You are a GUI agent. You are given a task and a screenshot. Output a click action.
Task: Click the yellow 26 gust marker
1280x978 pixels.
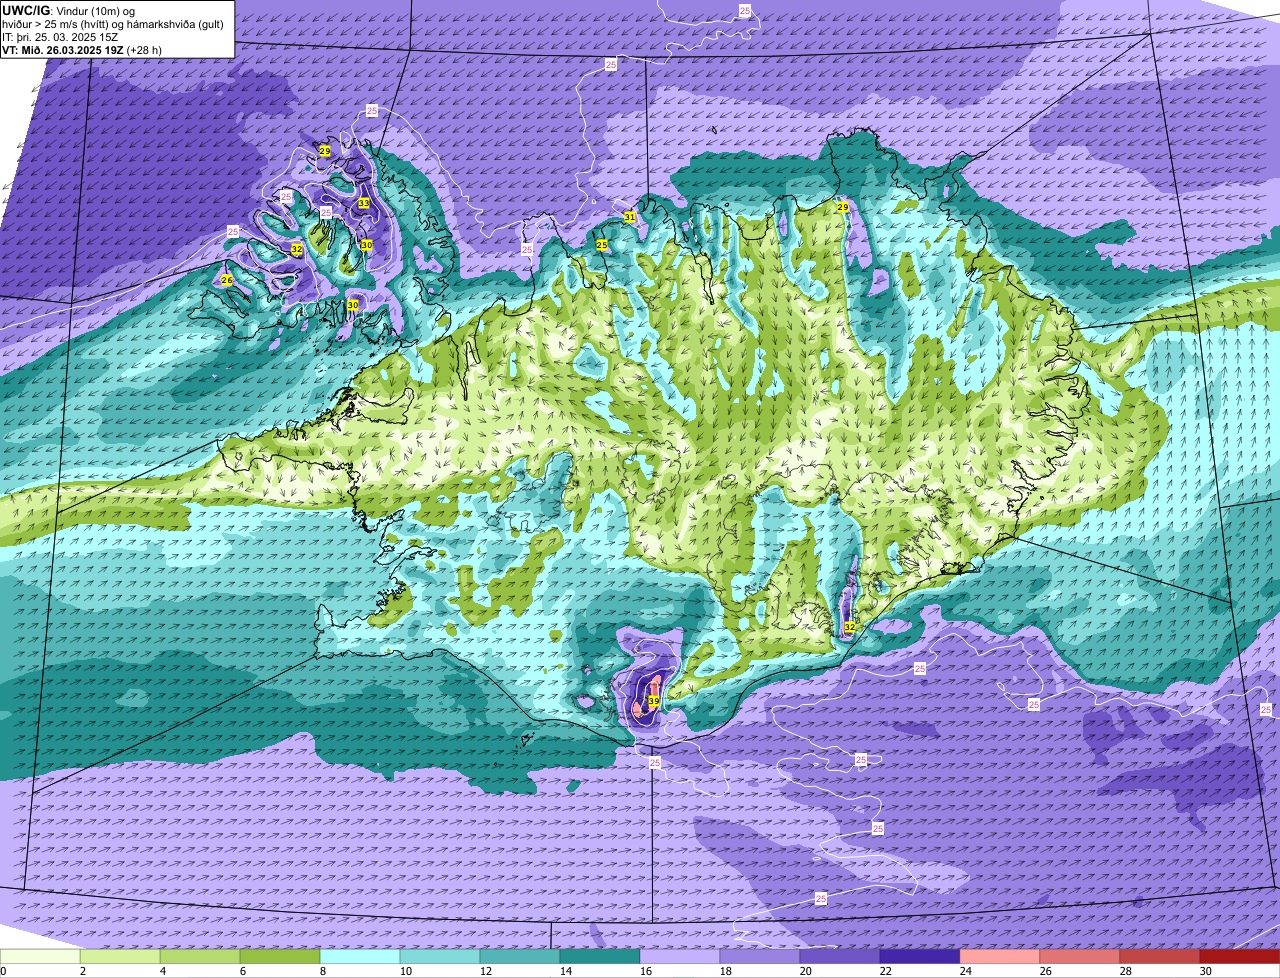(x=227, y=280)
